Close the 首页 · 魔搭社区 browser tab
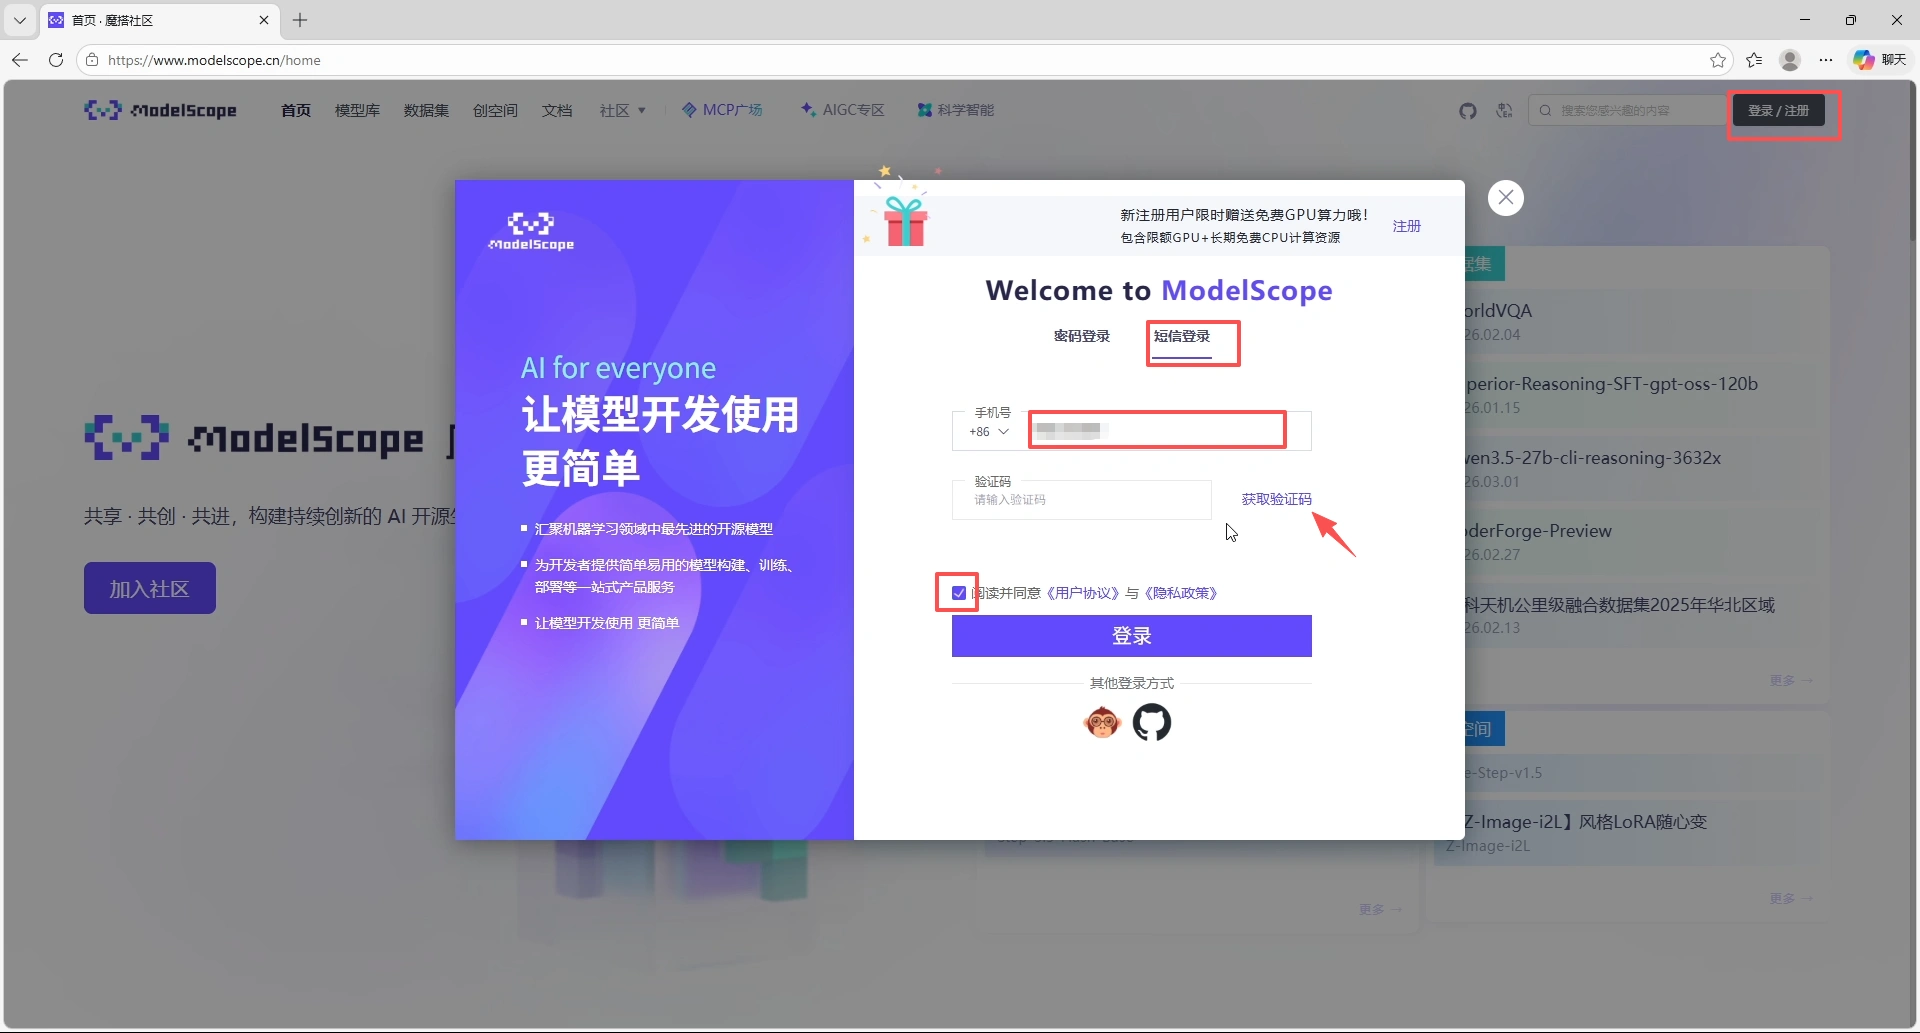 tap(264, 20)
